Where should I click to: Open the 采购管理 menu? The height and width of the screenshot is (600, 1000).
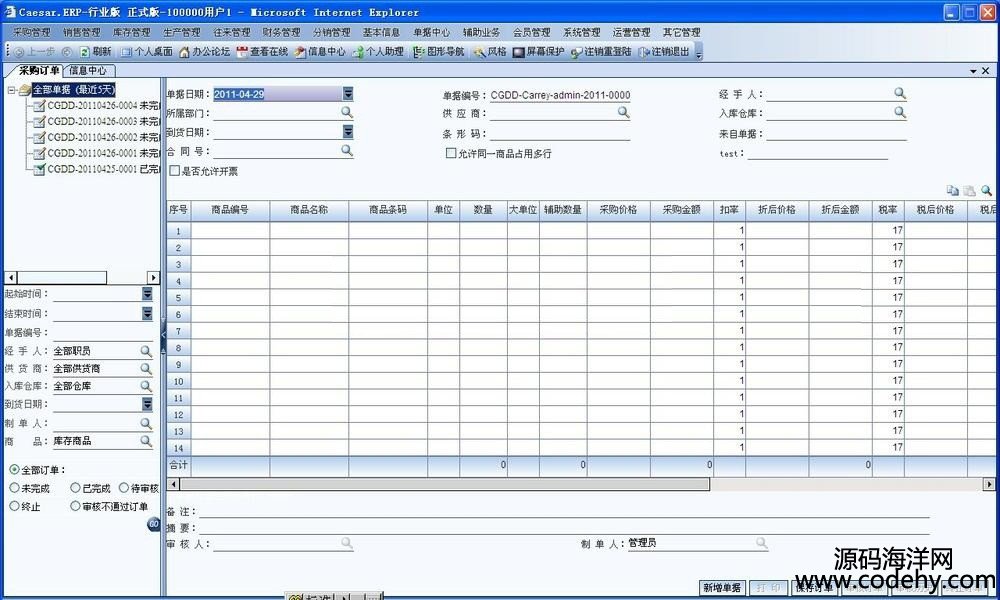point(31,32)
